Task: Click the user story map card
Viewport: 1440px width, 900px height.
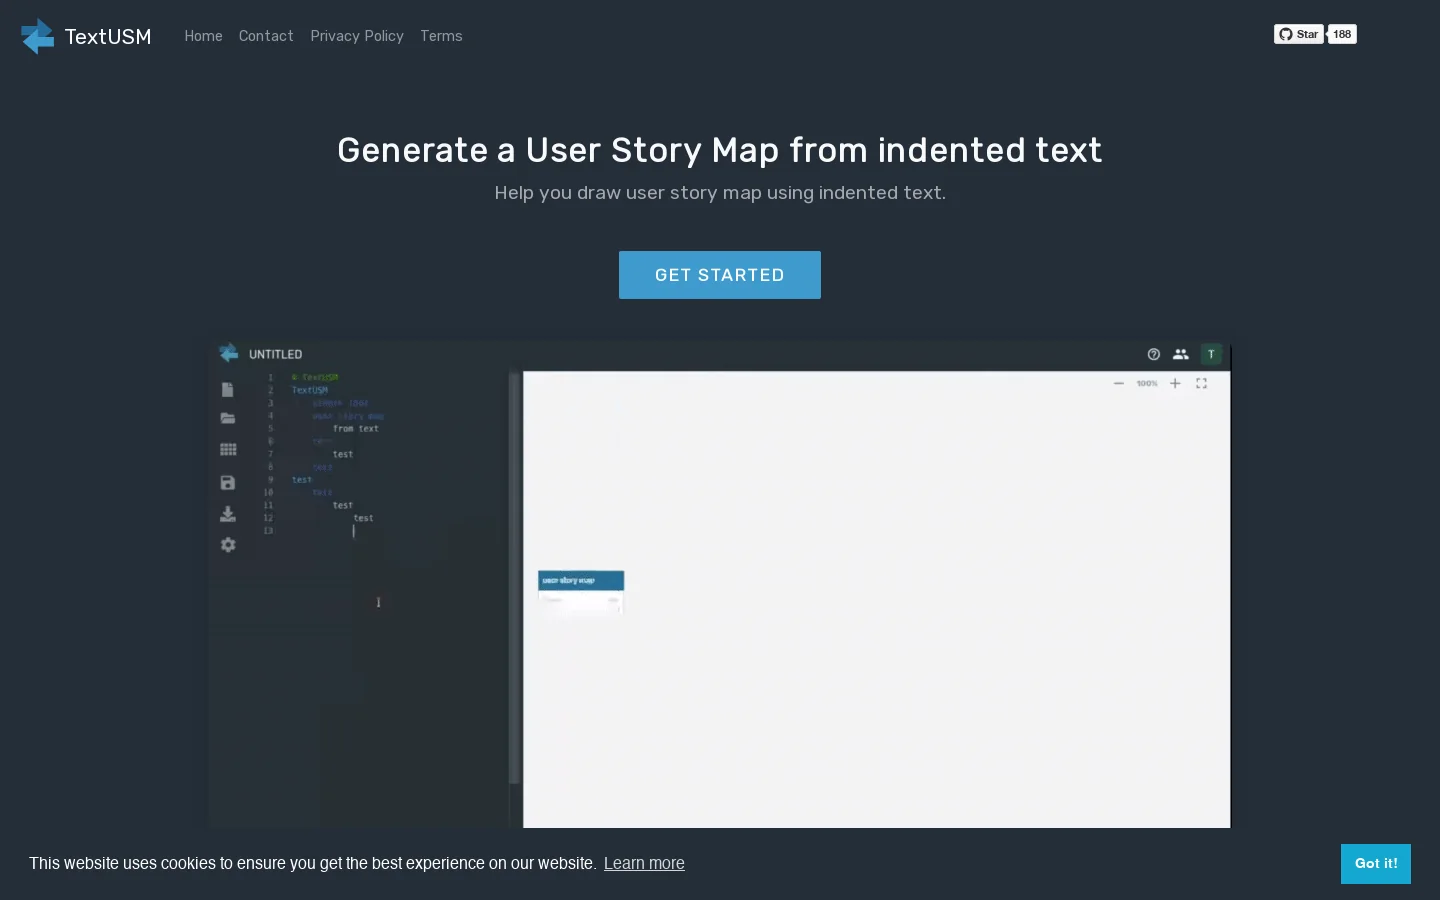Action: tap(581, 591)
